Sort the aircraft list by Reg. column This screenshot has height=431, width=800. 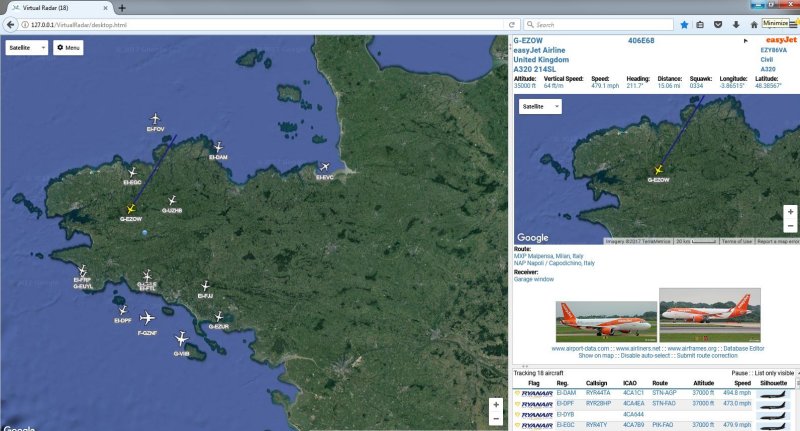tap(562, 383)
